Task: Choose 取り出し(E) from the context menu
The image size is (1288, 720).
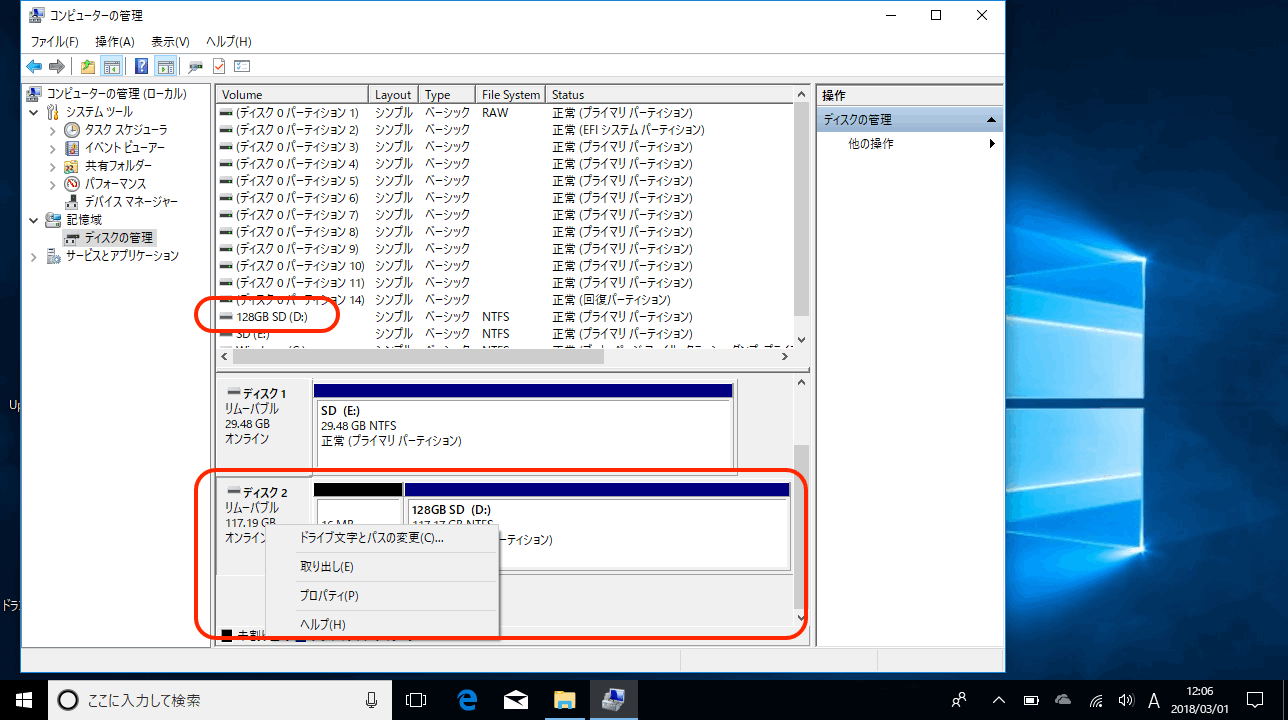Action: [326, 567]
